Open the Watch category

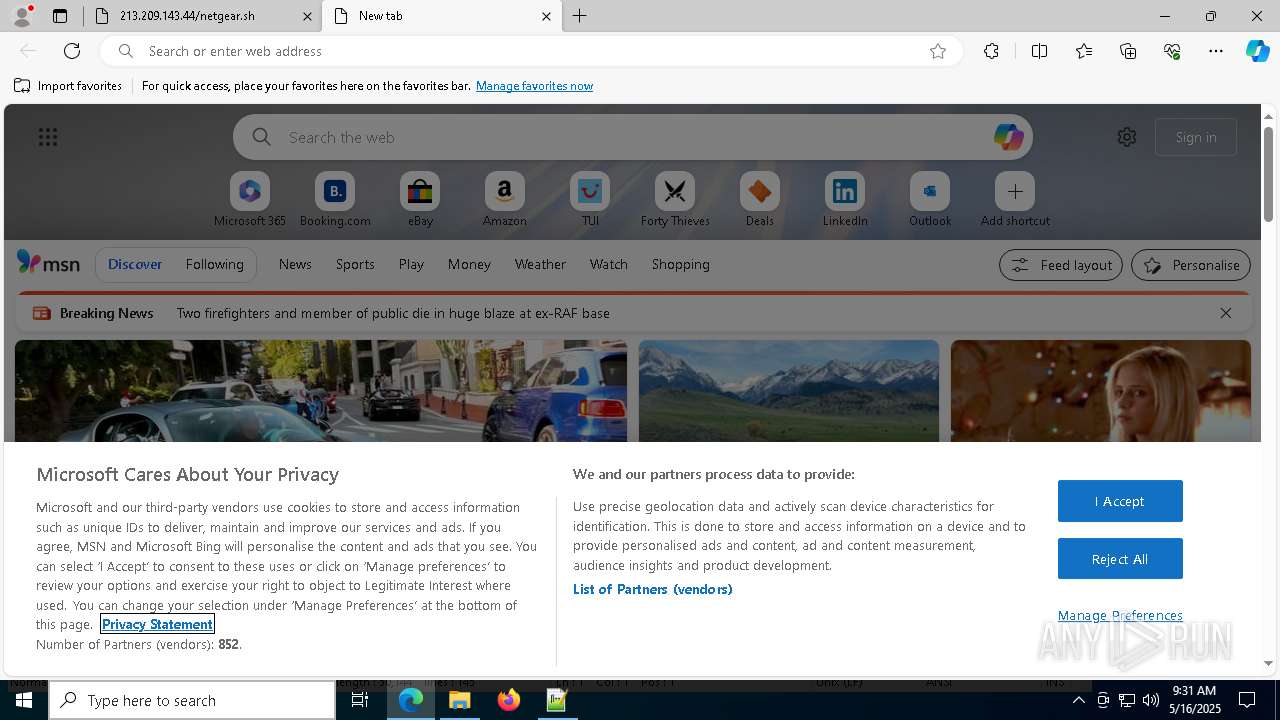coord(609,264)
